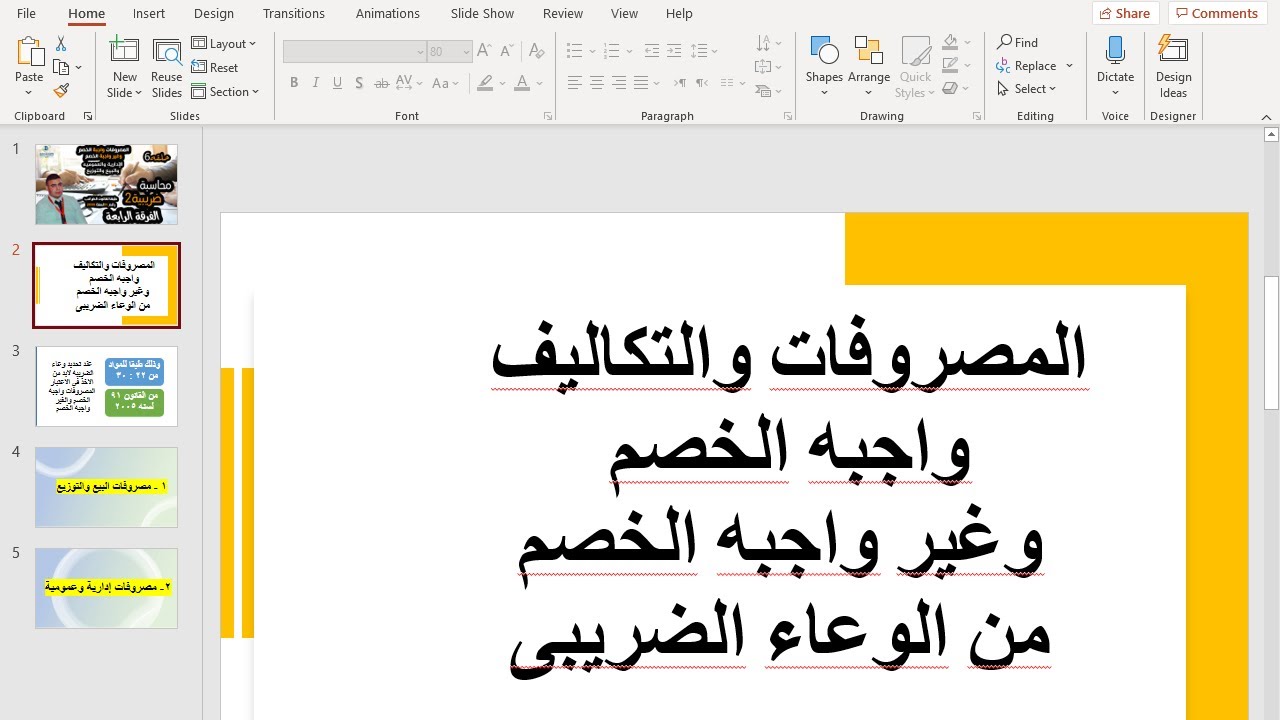Select slide 4 thumbnail
This screenshot has width=1280, height=720.
[x=106, y=487]
